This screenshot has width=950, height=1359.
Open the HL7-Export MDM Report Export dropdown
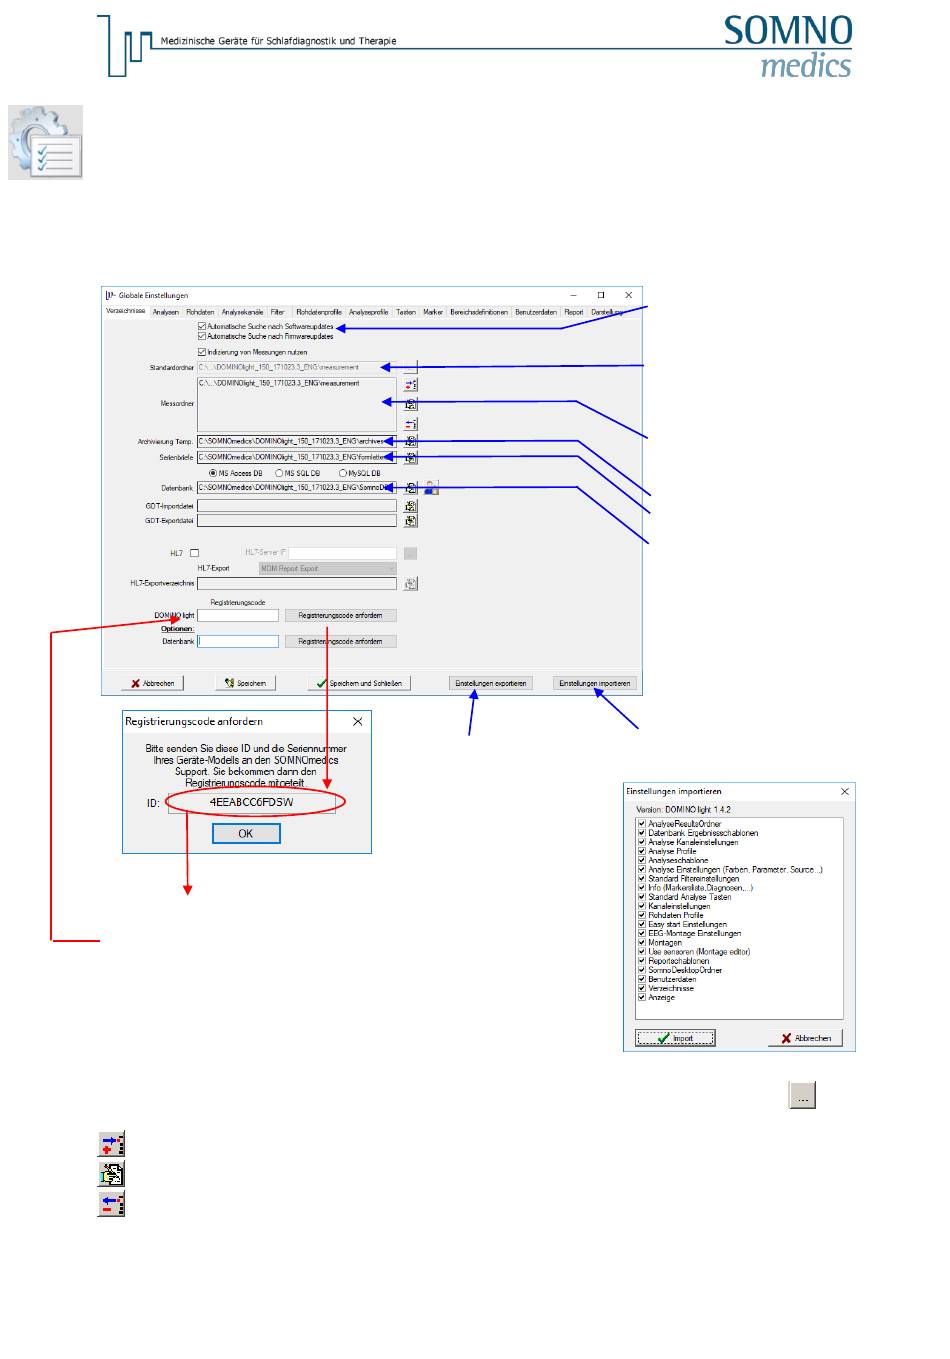pos(328,568)
